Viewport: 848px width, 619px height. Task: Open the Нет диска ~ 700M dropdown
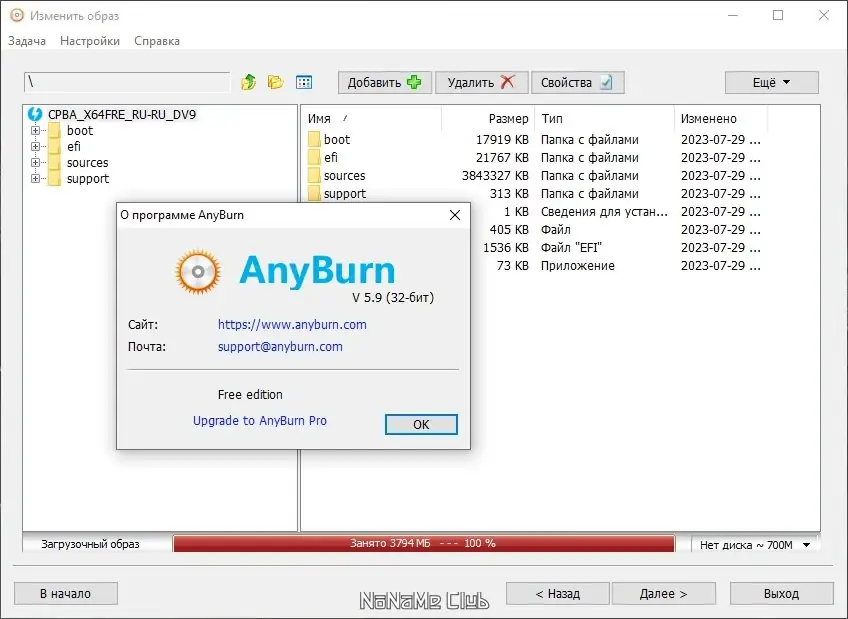click(x=755, y=544)
